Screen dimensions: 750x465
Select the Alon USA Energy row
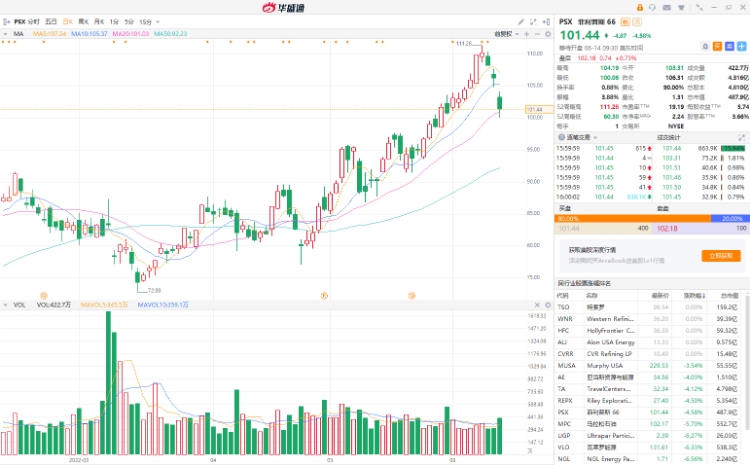click(650, 342)
